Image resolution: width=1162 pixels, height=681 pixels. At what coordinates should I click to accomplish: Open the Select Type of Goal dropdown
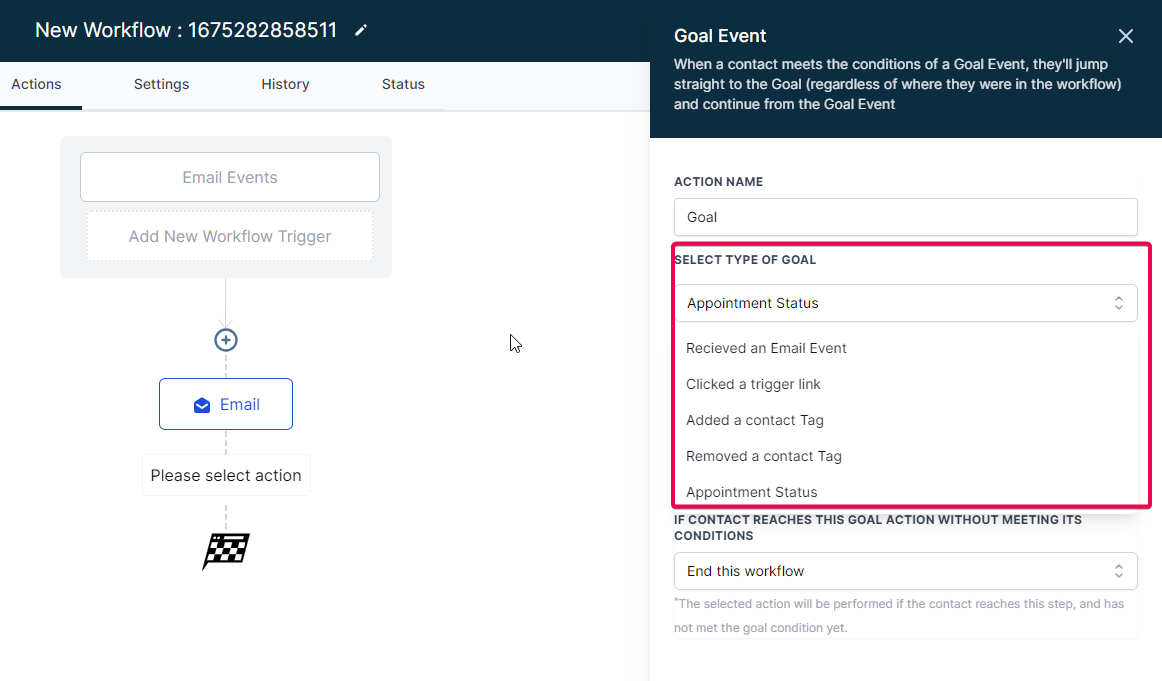click(906, 303)
